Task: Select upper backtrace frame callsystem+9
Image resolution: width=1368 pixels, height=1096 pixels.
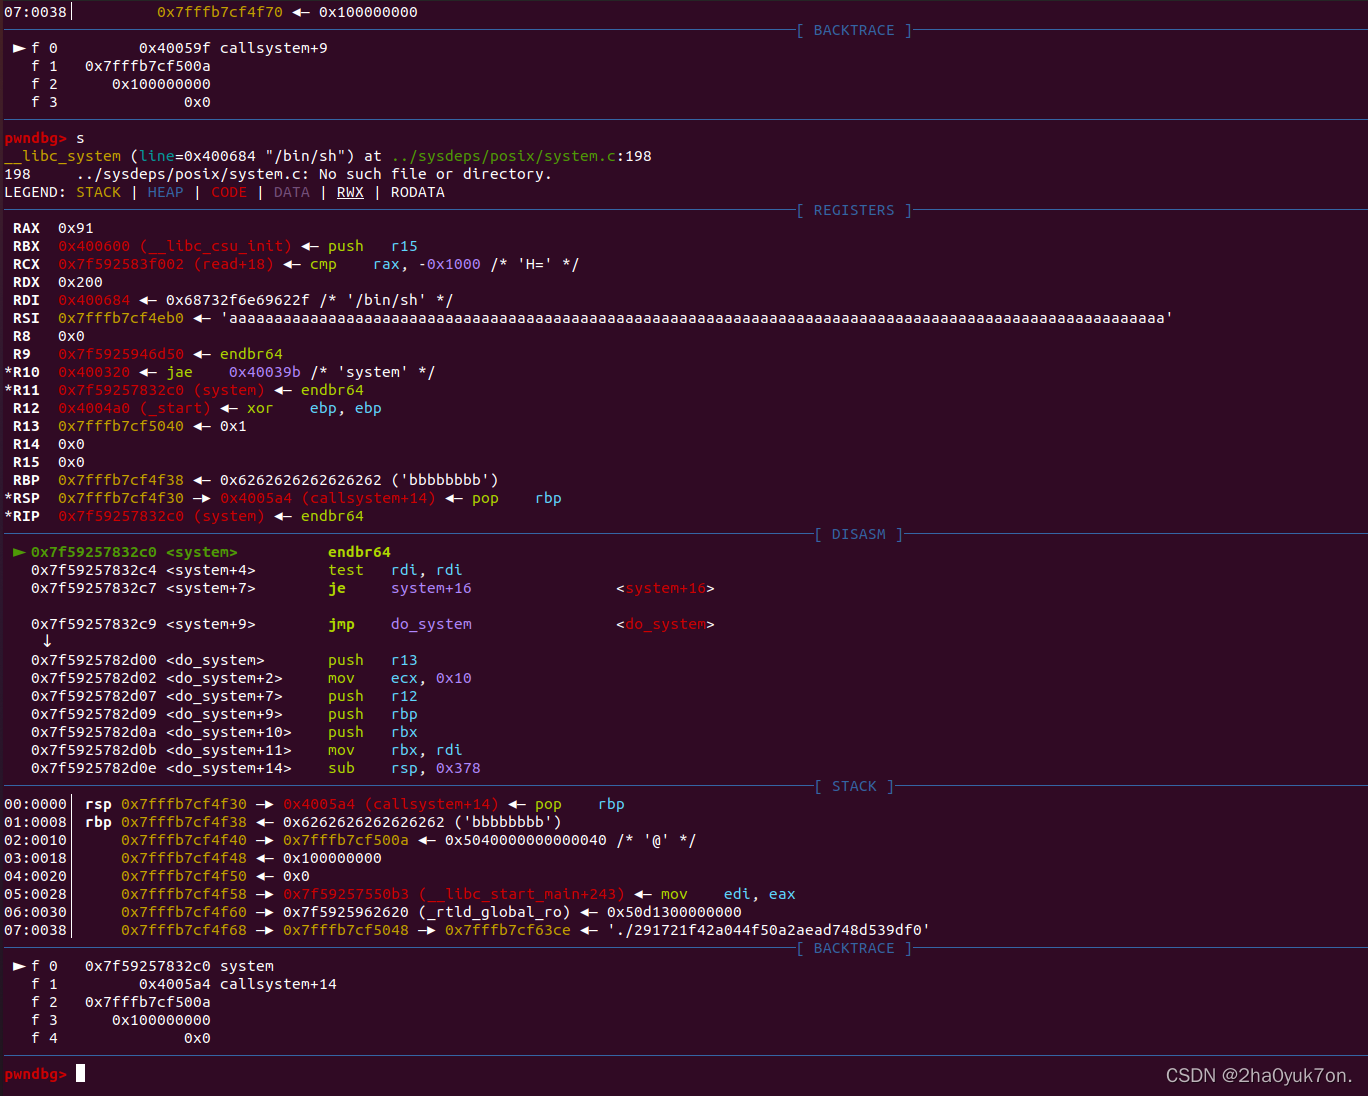Action: coord(179,48)
